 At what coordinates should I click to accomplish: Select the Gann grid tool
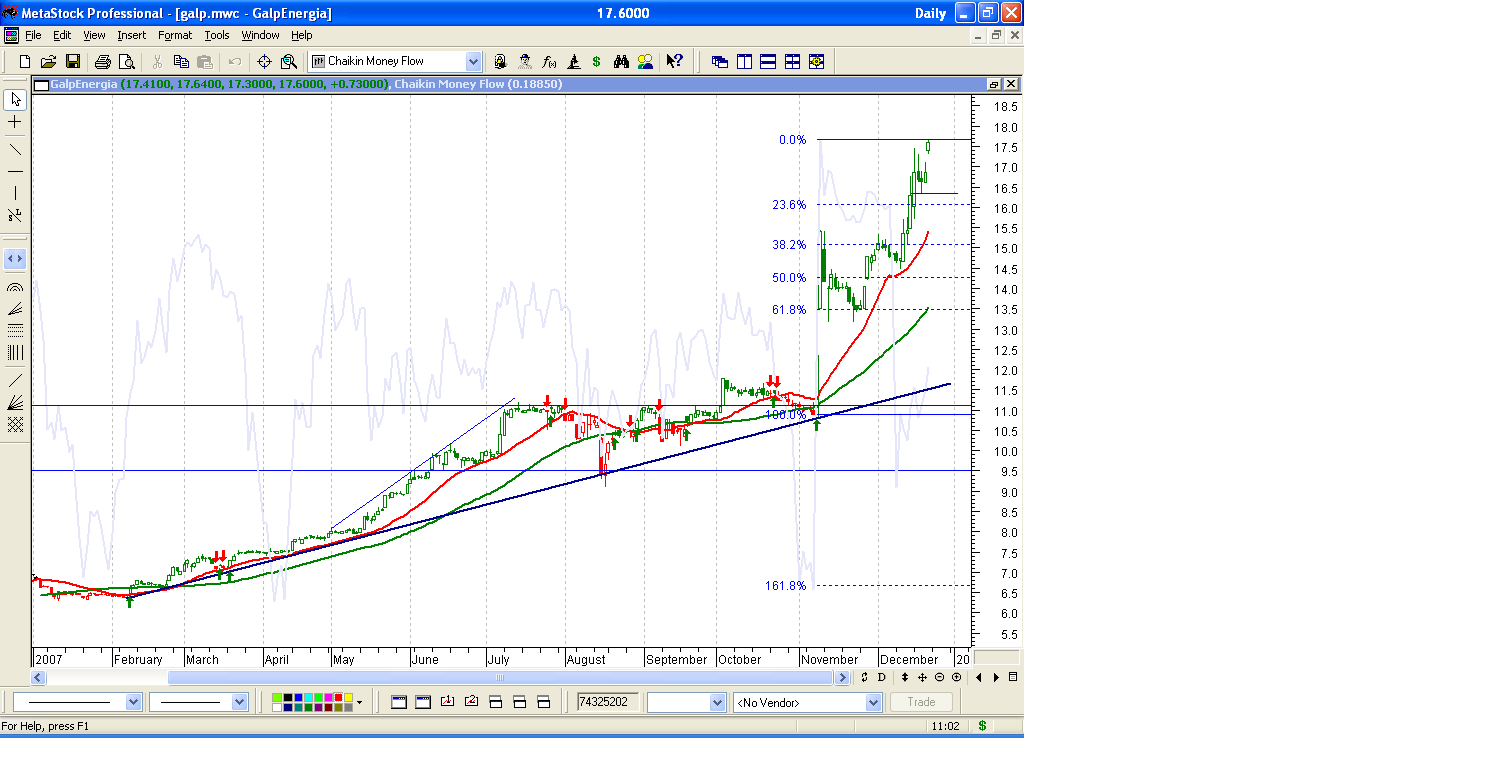click(15, 424)
